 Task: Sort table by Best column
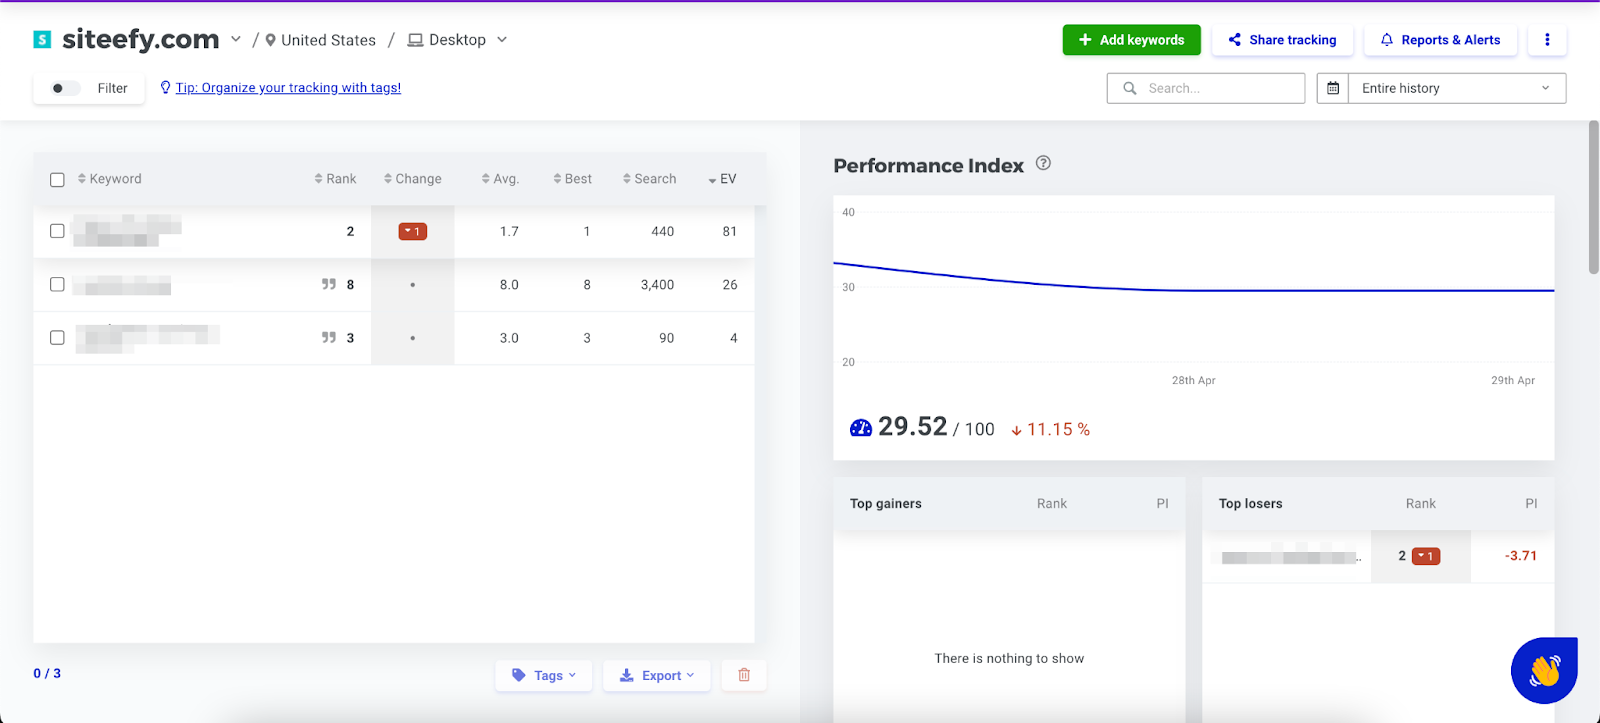pos(573,179)
